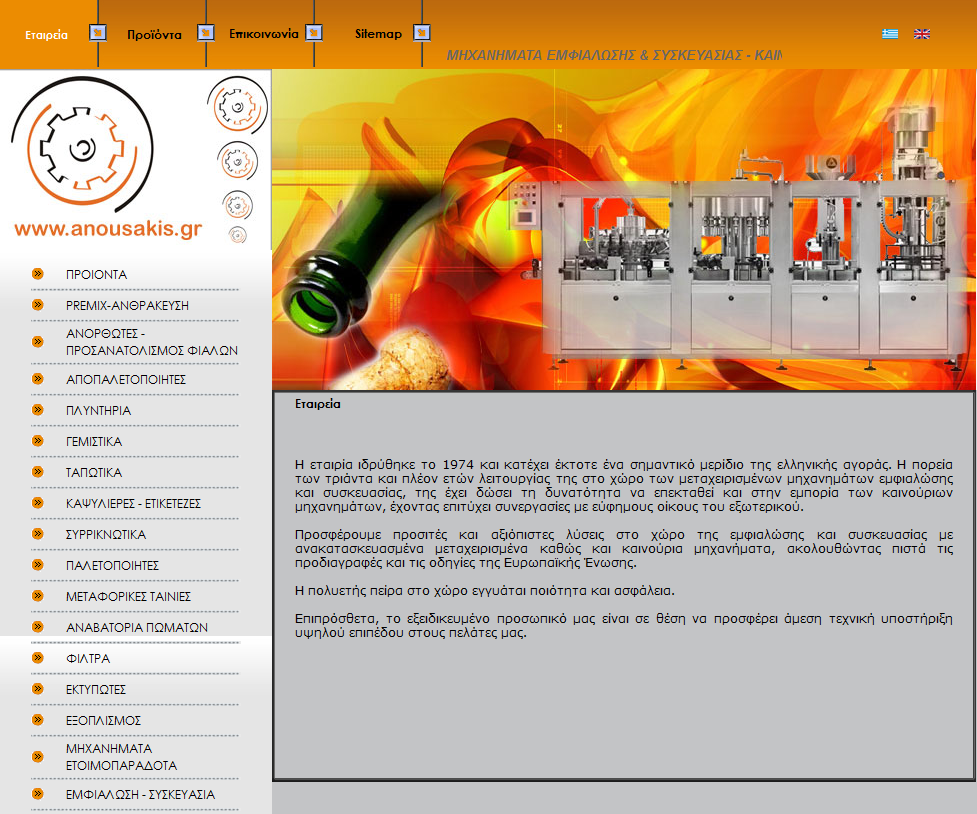Open the Εταιρεία top menu item
977x814 pixels.
click(x=46, y=35)
